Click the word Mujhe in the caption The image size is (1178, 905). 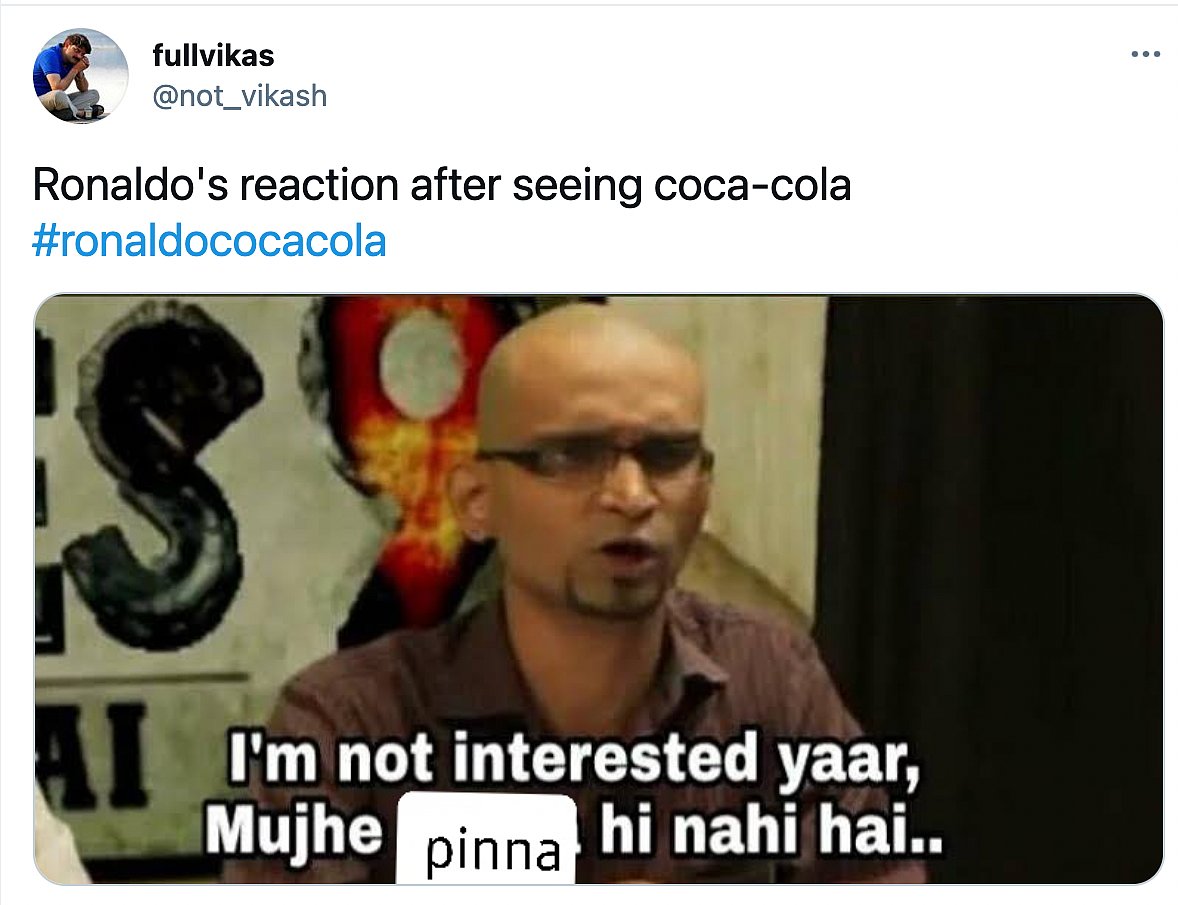click(294, 831)
